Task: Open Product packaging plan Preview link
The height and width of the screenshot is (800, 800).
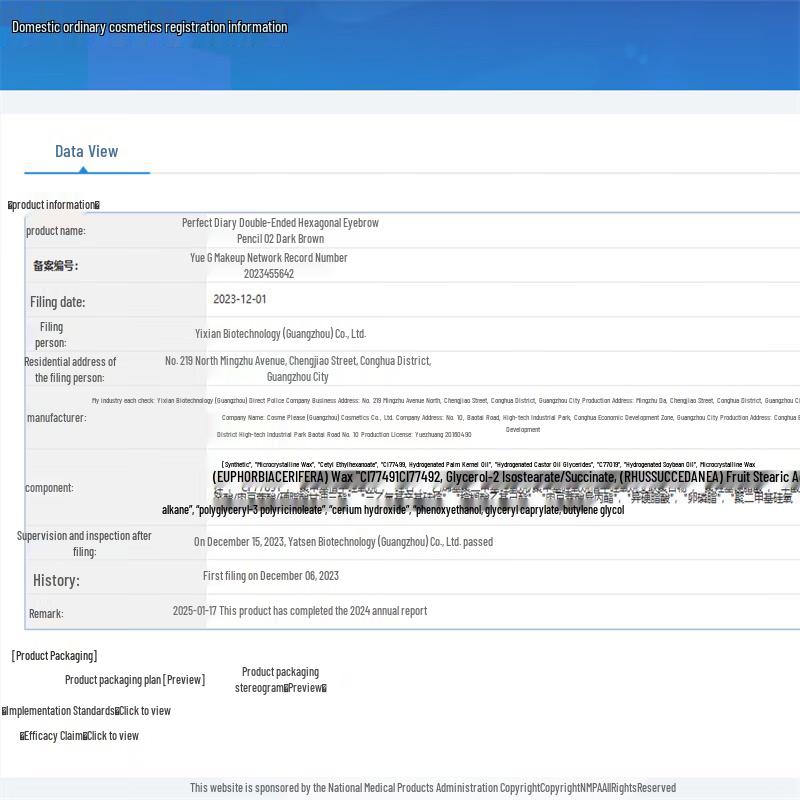Action: click(135, 680)
